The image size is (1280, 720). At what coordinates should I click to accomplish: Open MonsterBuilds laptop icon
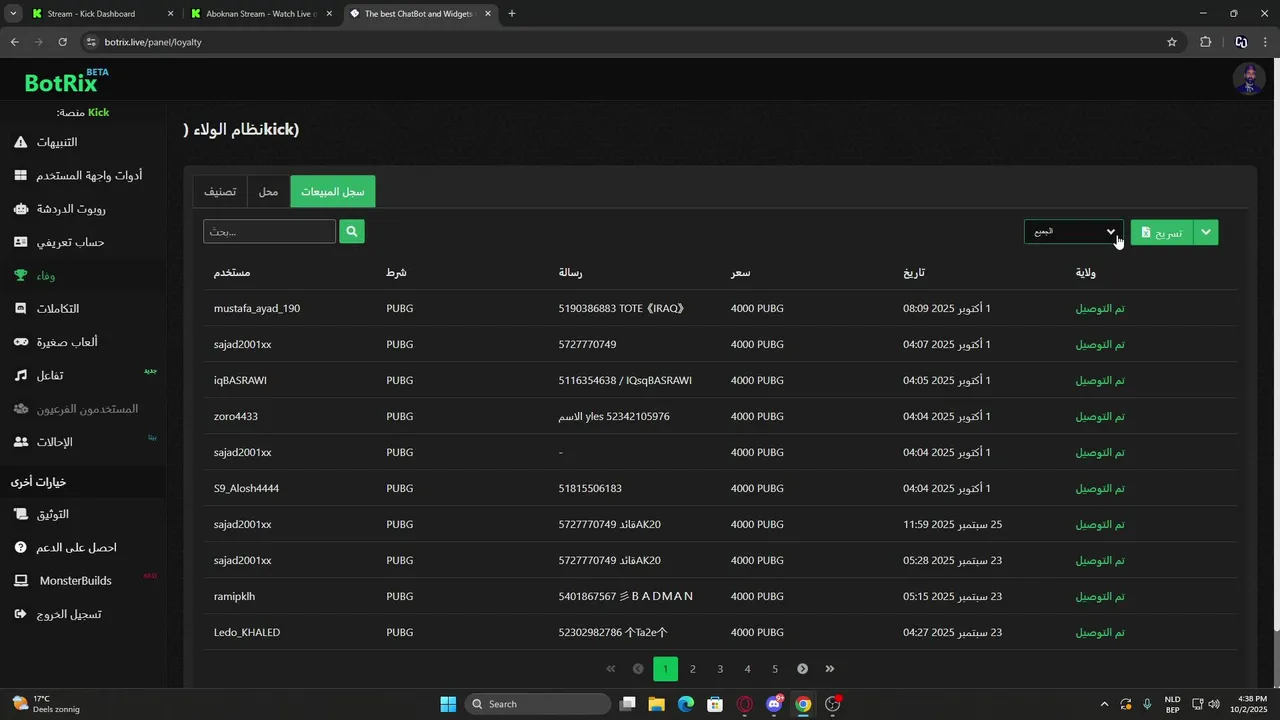[20, 580]
